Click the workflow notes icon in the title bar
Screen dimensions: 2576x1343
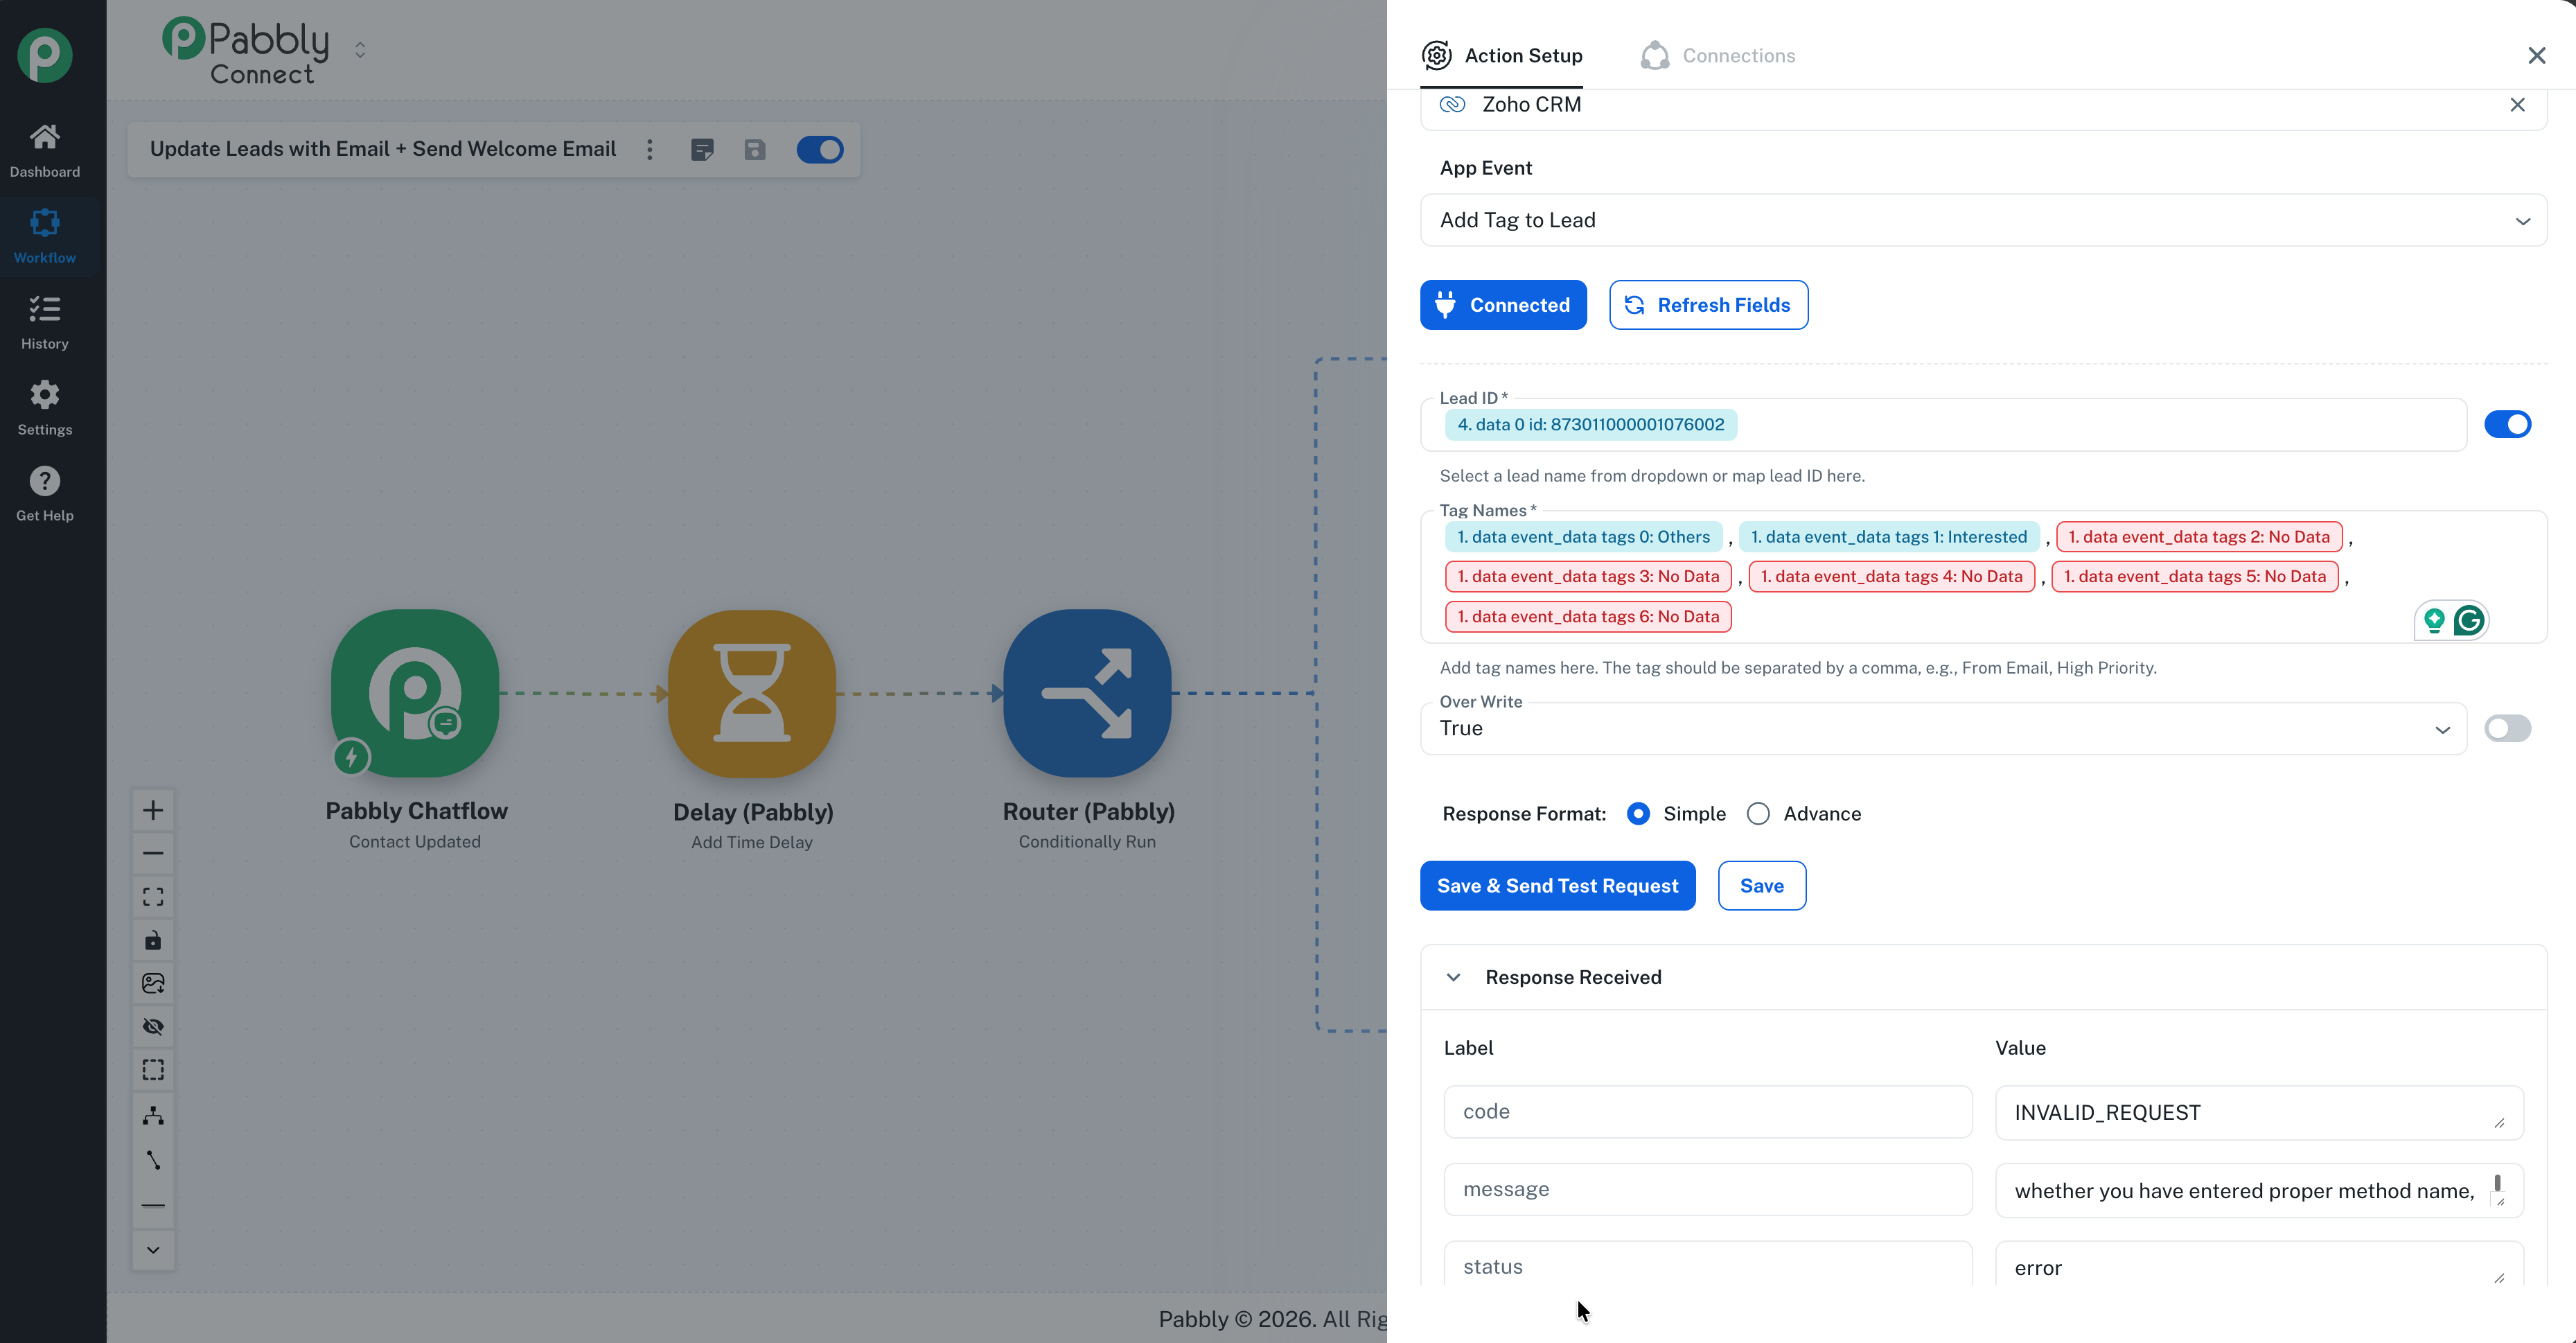pyautogui.click(x=702, y=150)
